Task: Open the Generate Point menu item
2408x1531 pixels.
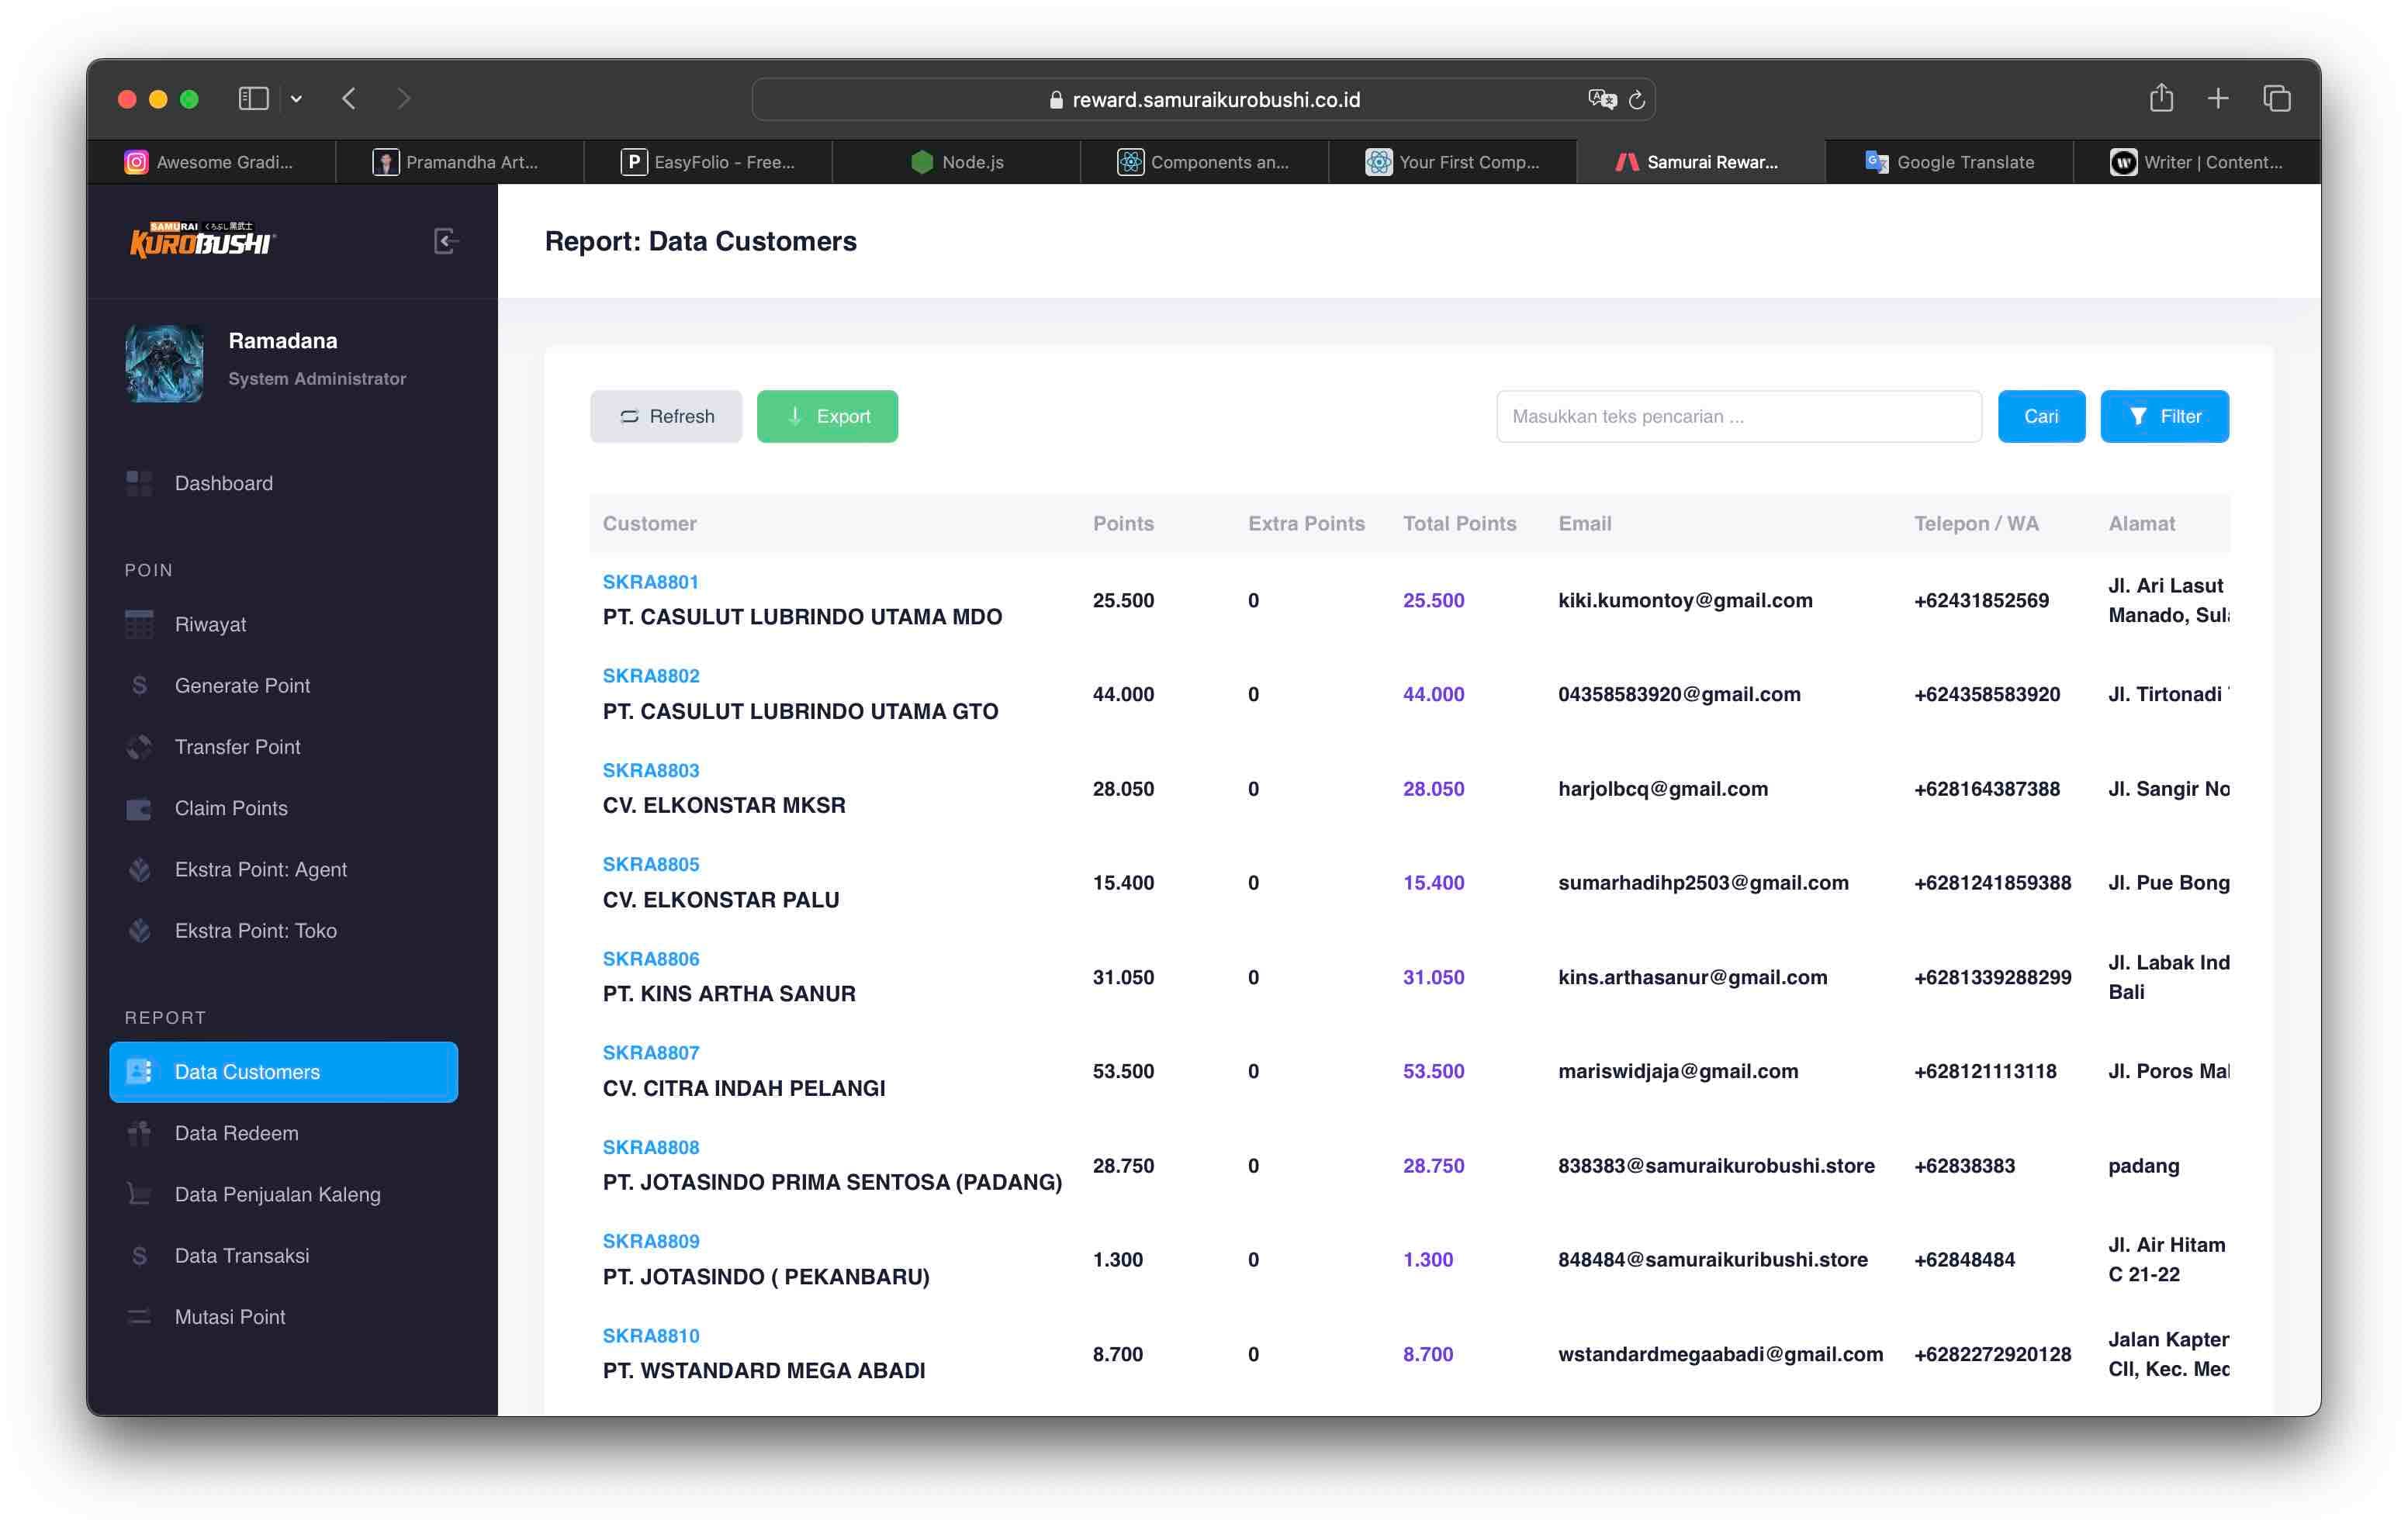Action: (283, 685)
